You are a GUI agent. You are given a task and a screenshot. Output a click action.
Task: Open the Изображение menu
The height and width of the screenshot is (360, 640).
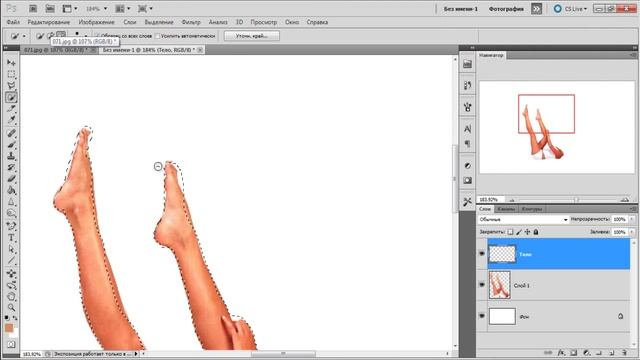click(96, 22)
